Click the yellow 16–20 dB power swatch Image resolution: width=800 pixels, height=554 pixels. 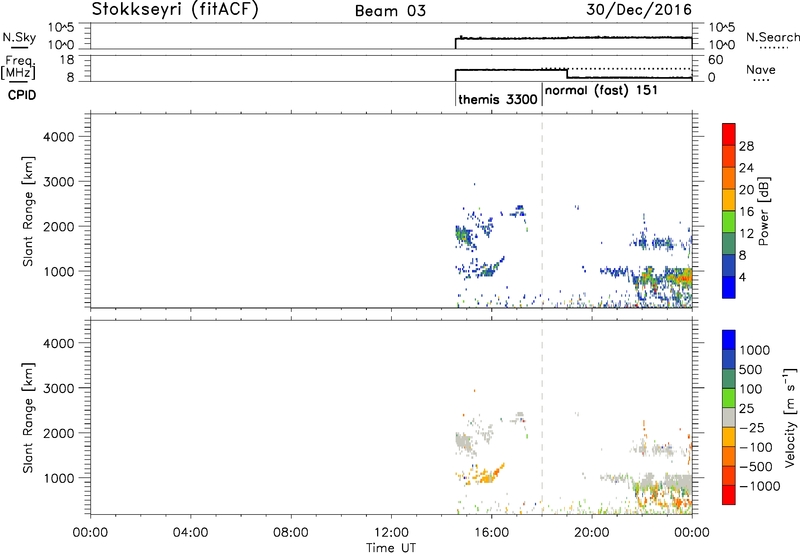coord(729,199)
